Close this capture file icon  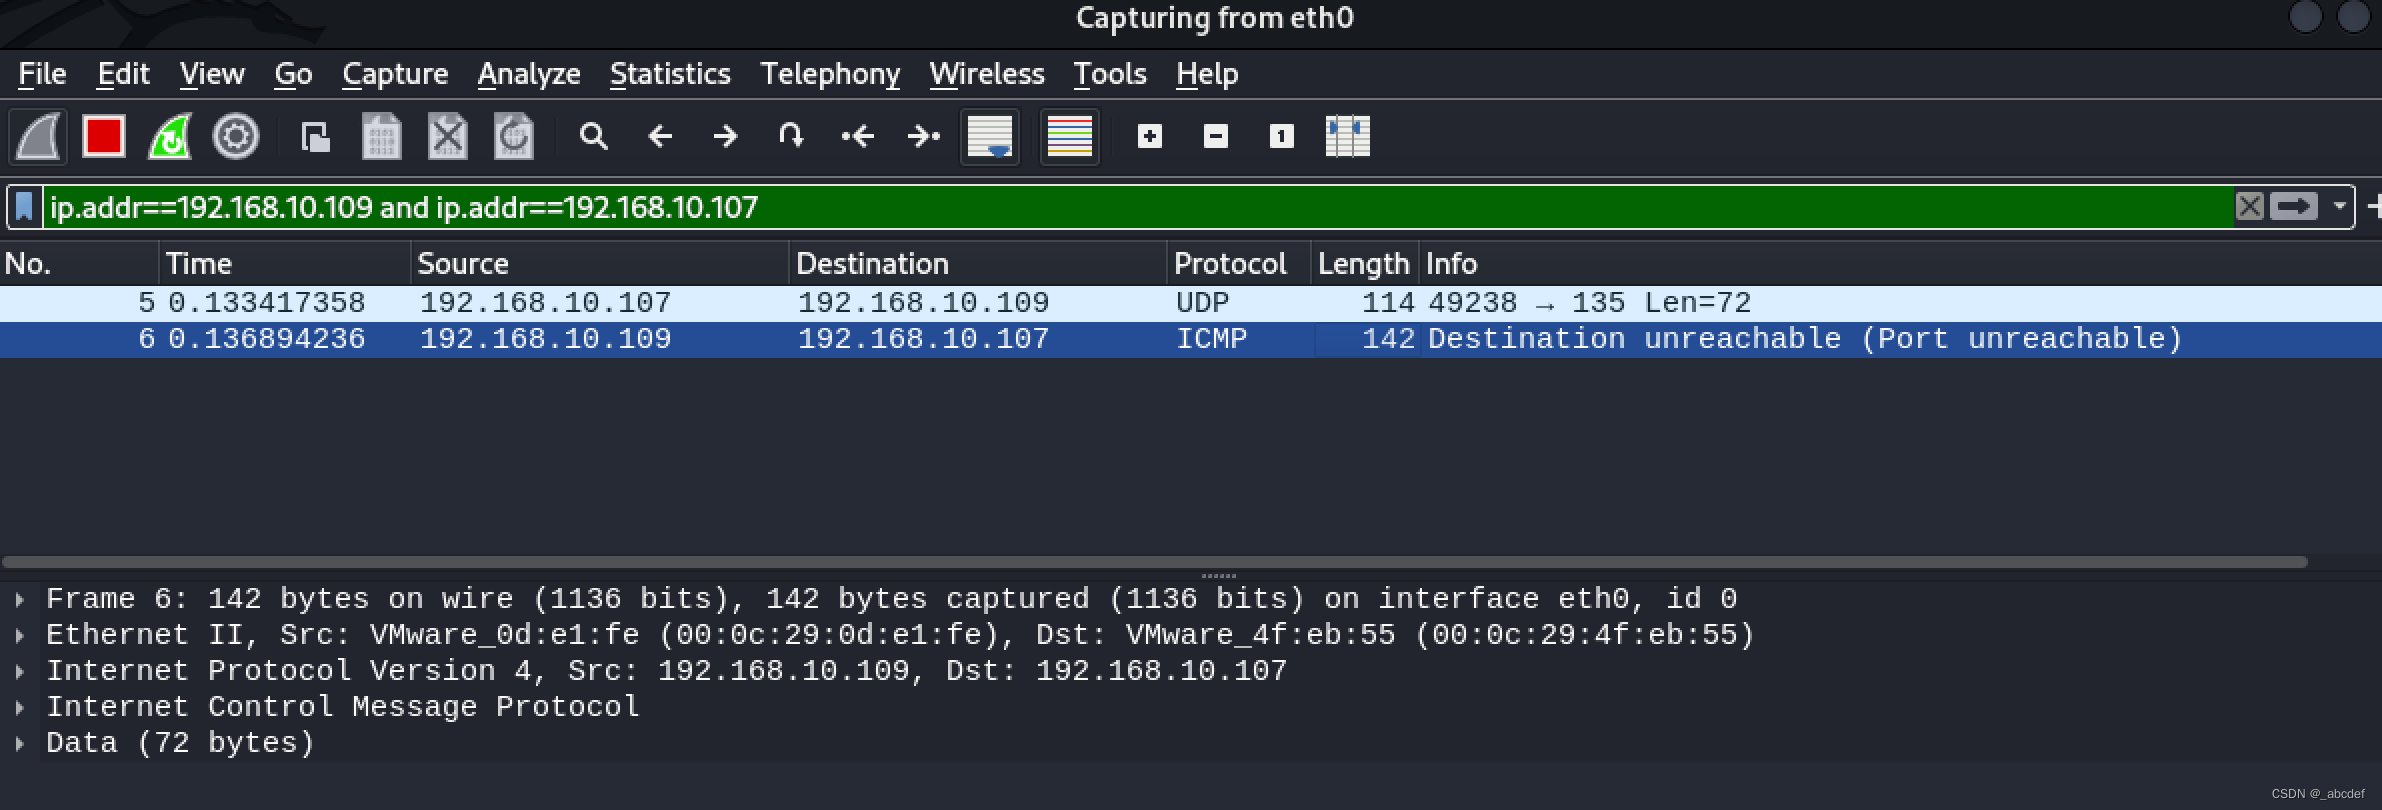coord(447,136)
